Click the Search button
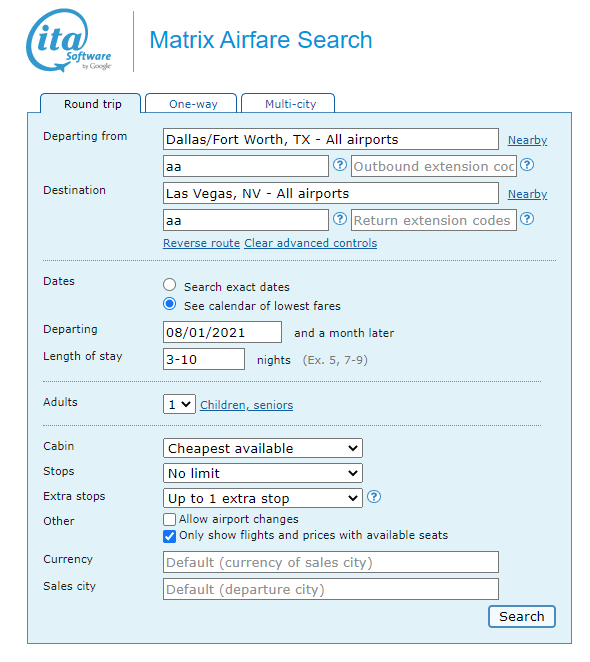Screen dimensions: 590x662 pyautogui.click(x=522, y=616)
